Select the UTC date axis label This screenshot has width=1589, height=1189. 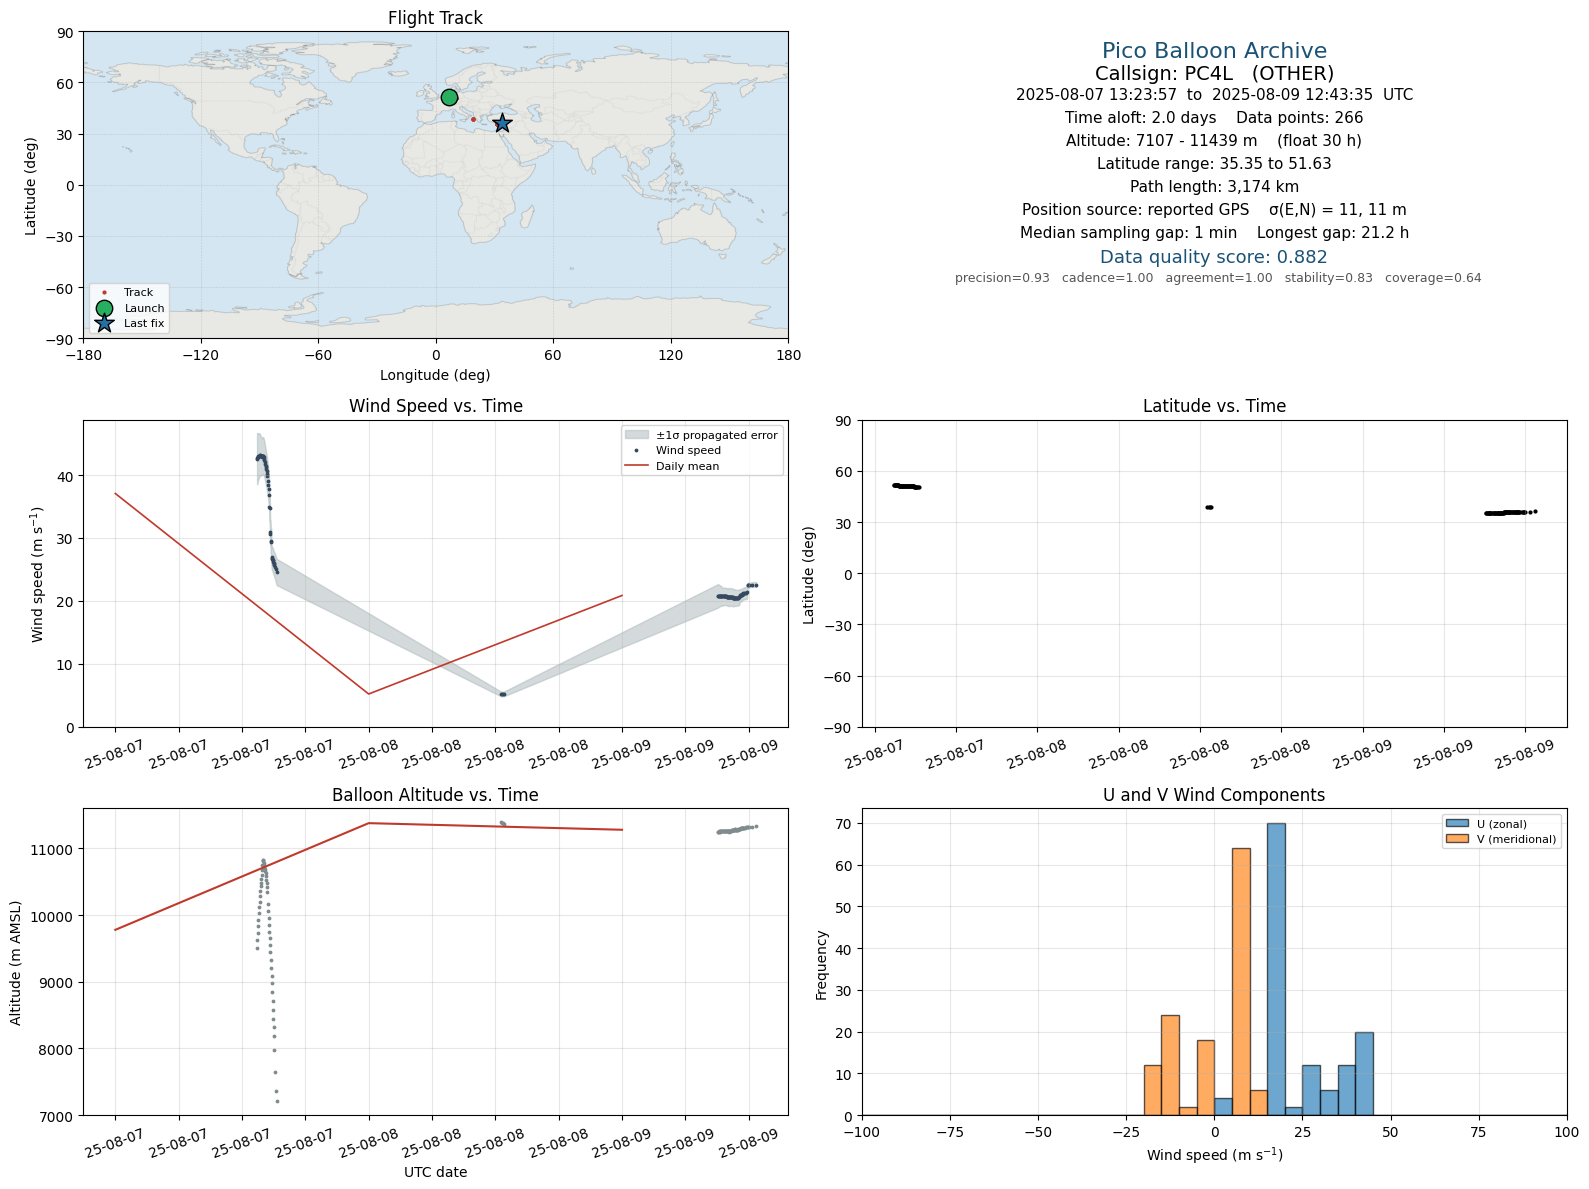point(435,1172)
